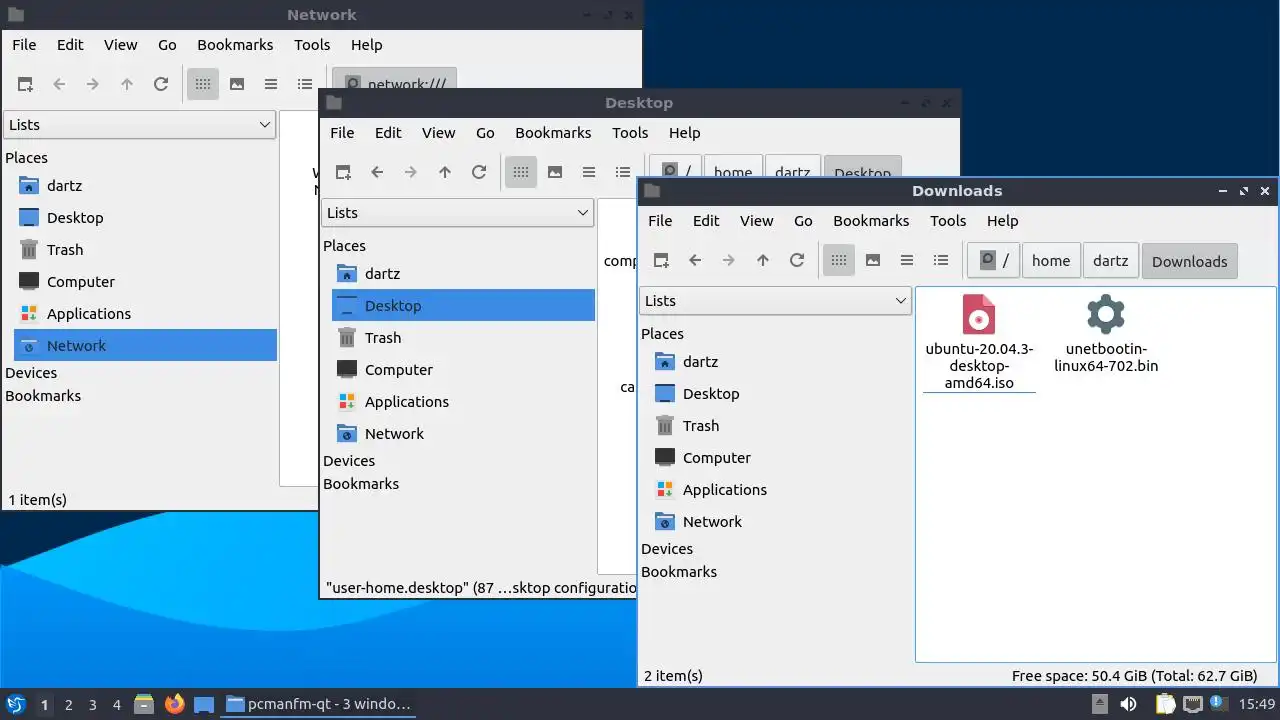The width and height of the screenshot is (1280, 720).
Task: Click the Downloads breadcrumb button
Action: click(1189, 261)
